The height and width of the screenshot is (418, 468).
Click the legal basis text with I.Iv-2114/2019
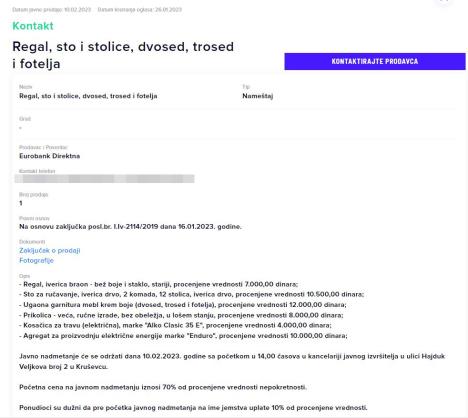[130, 227]
